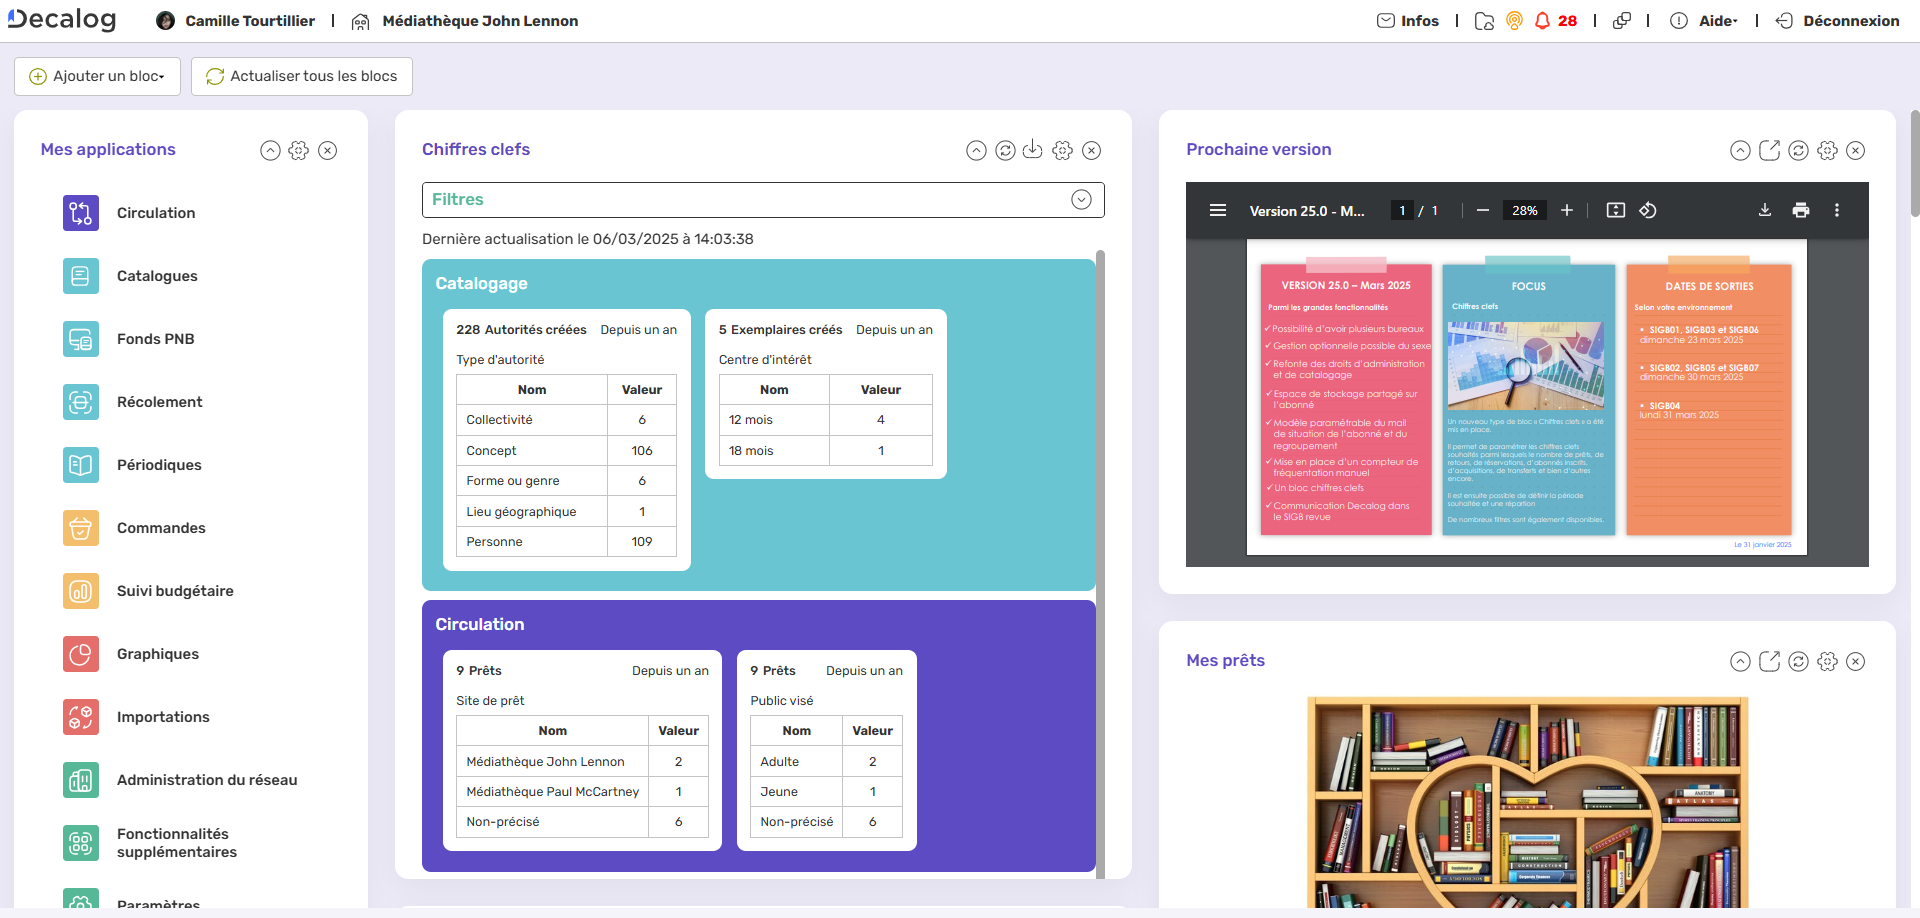Open Mes prêts block in new window
Screen dimensions: 1920x918
click(1769, 661)
